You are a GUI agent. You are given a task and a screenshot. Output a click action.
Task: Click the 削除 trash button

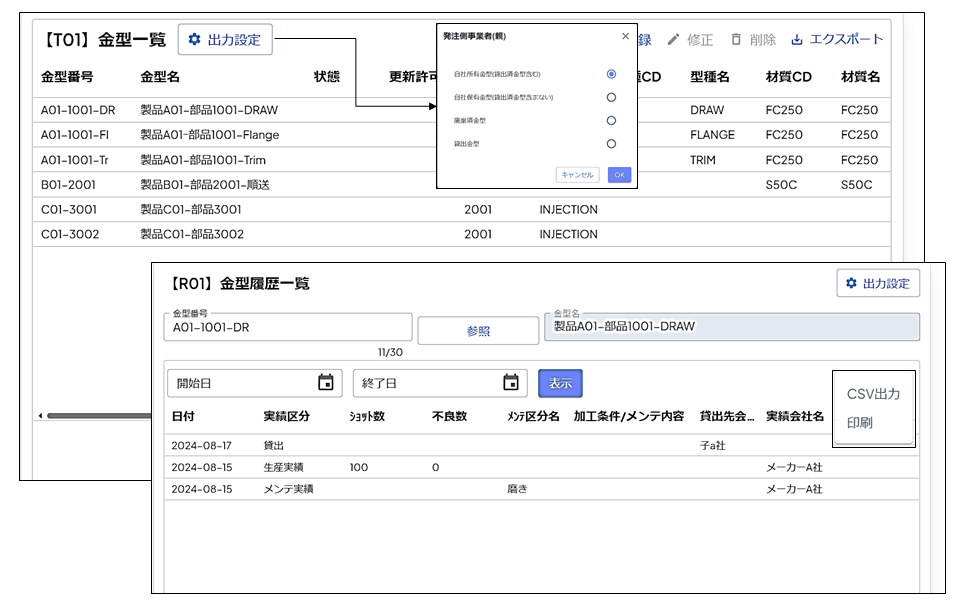[x=753, y=40]
